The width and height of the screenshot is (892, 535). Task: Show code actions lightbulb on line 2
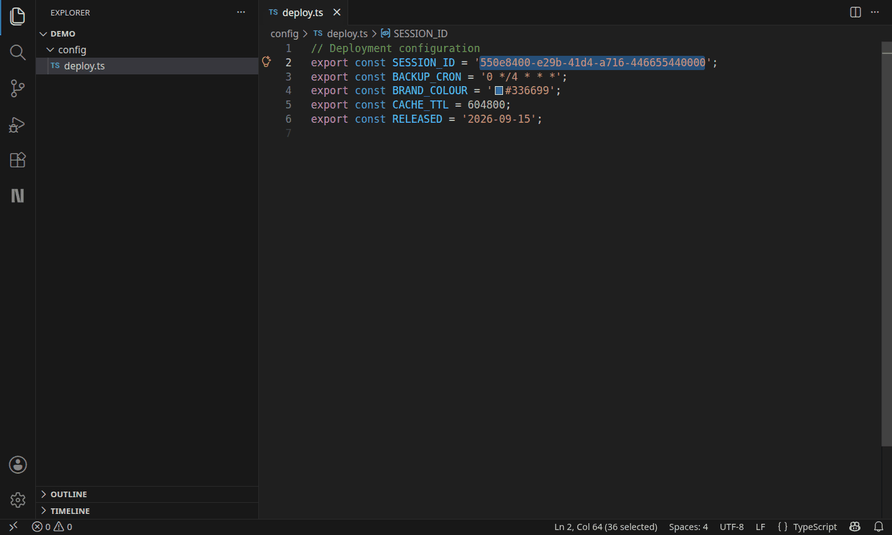coord(266,61)
